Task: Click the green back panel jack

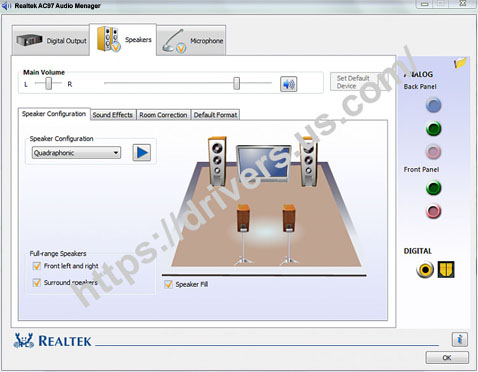Action: pos(433,129)
